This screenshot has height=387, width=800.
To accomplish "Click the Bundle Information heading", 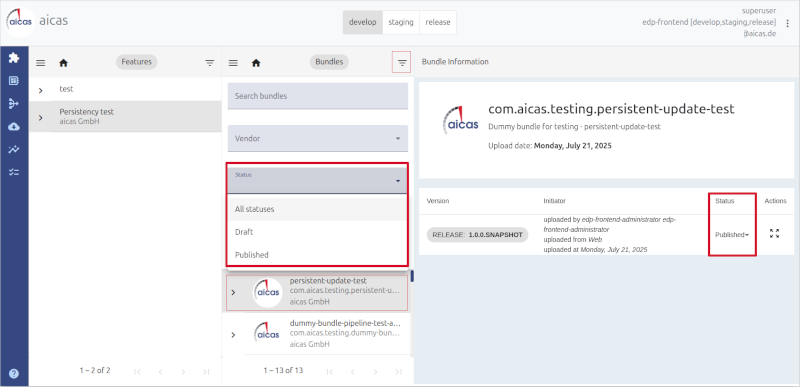I will tap(455, 62).
